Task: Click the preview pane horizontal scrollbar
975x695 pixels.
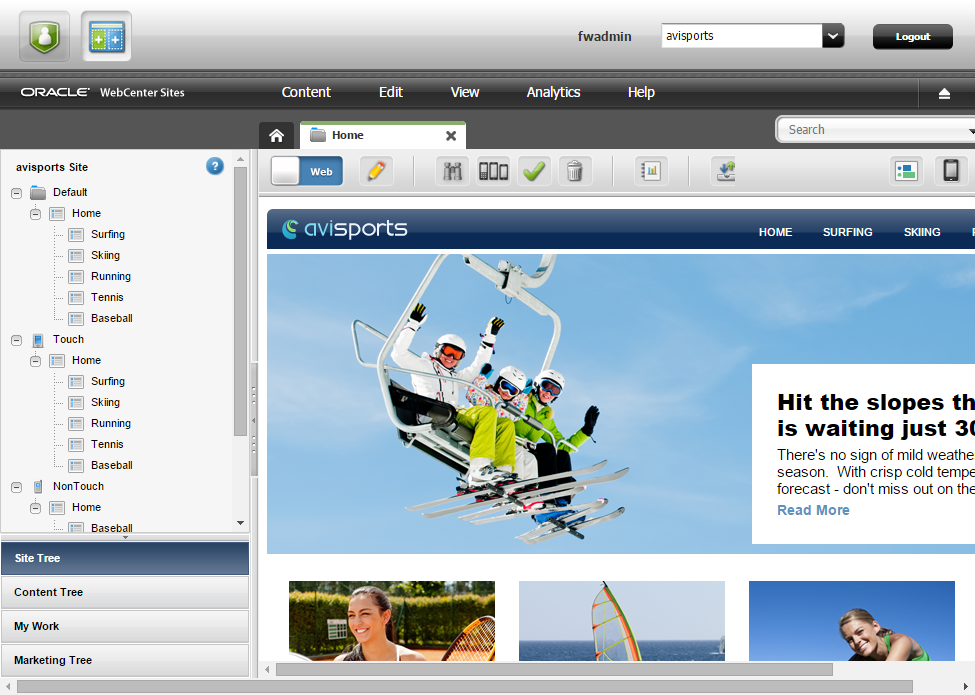Action: tap(554, 670)
